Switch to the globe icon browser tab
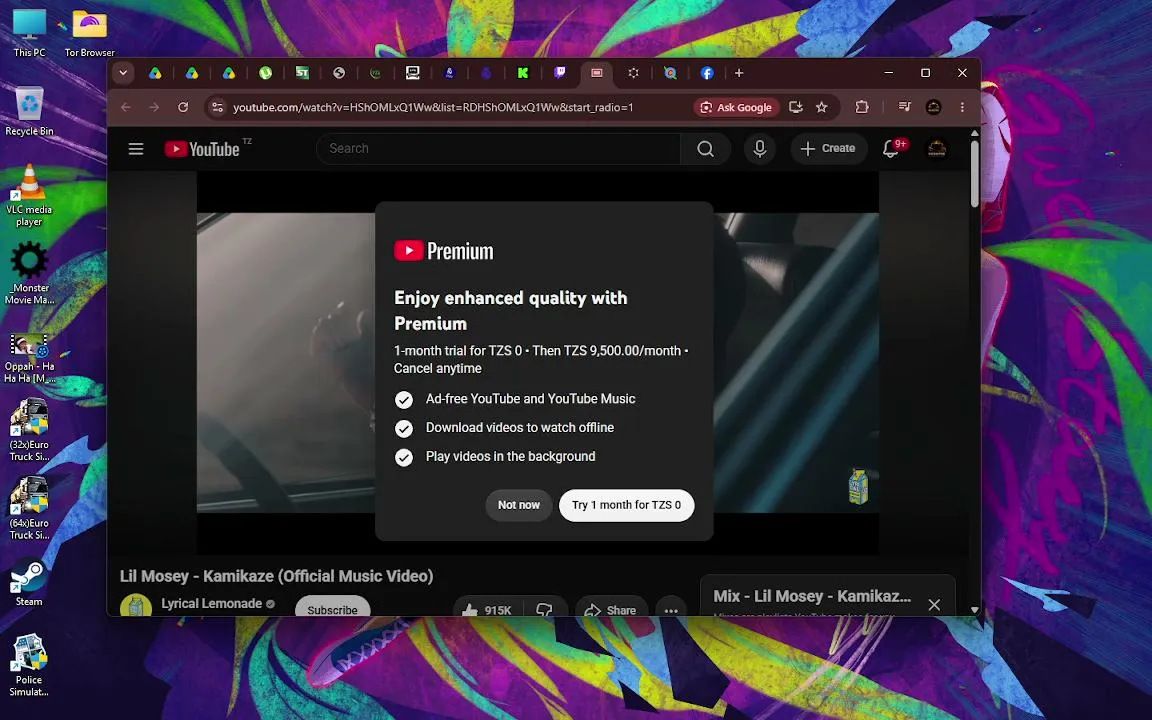The width and height of the screenshot is (1152, 720). click(x=339, y=73)
